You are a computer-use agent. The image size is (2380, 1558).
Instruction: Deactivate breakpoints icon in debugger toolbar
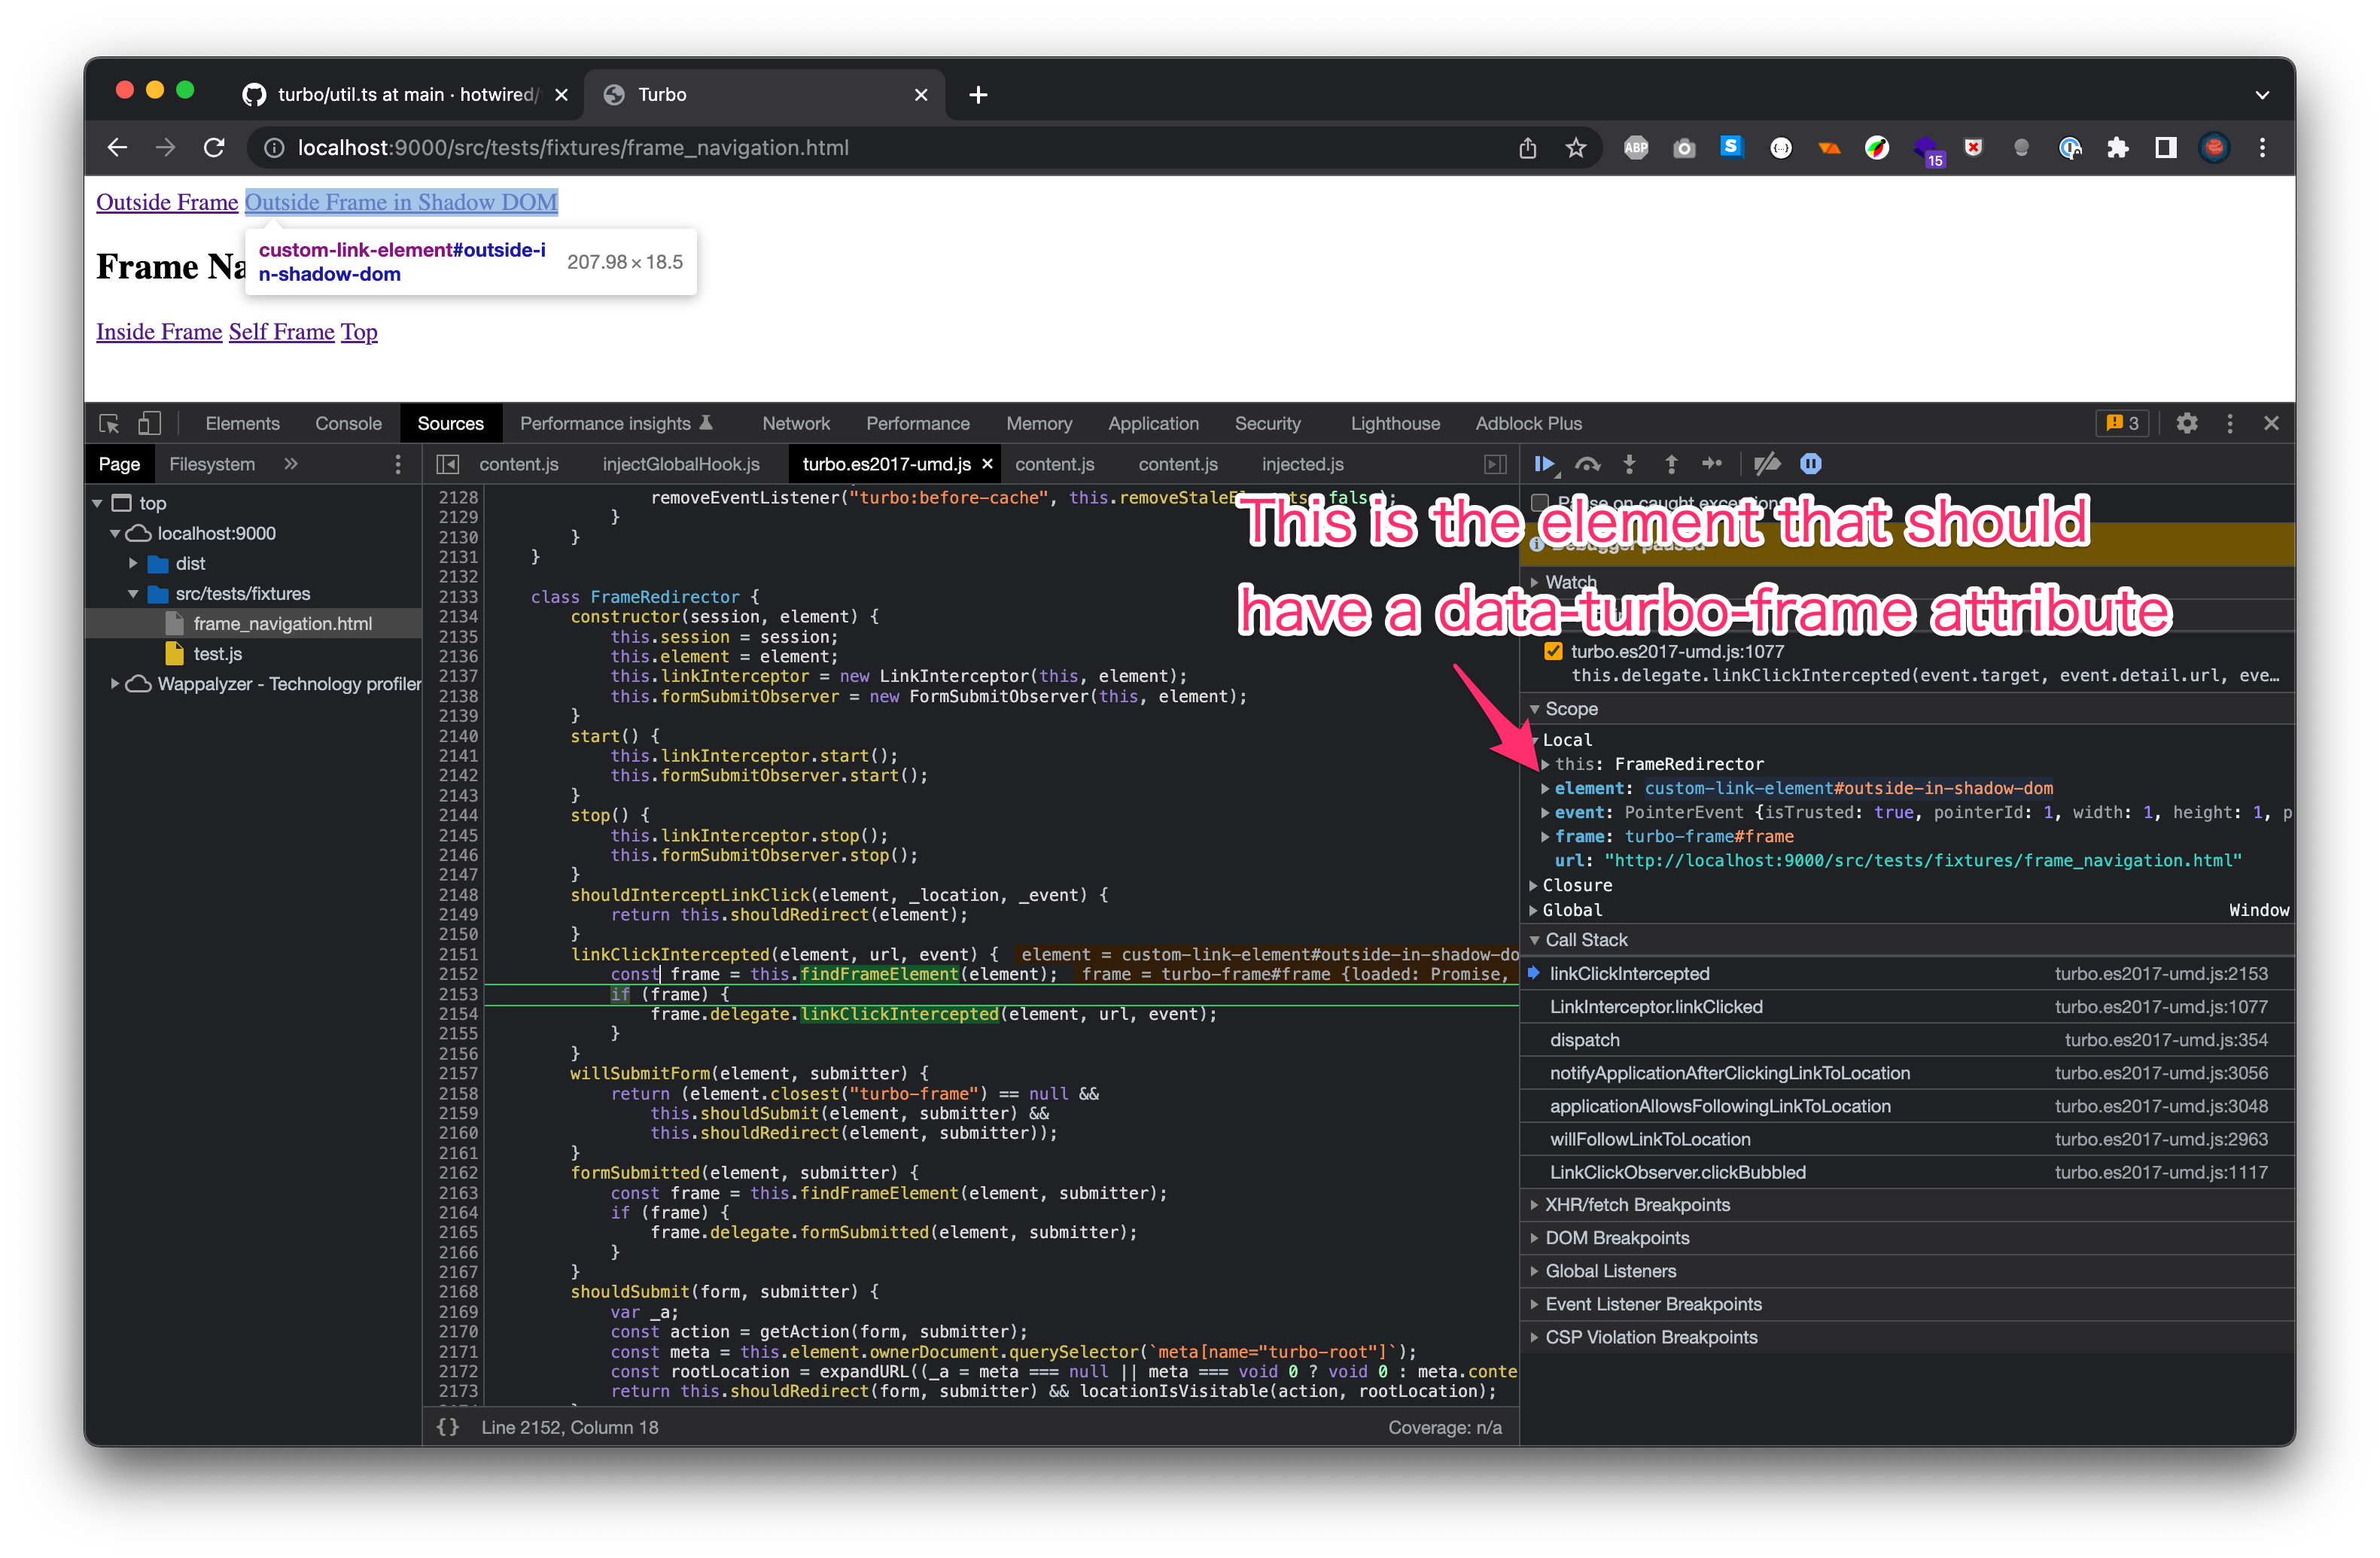[x=1767, y=464]
